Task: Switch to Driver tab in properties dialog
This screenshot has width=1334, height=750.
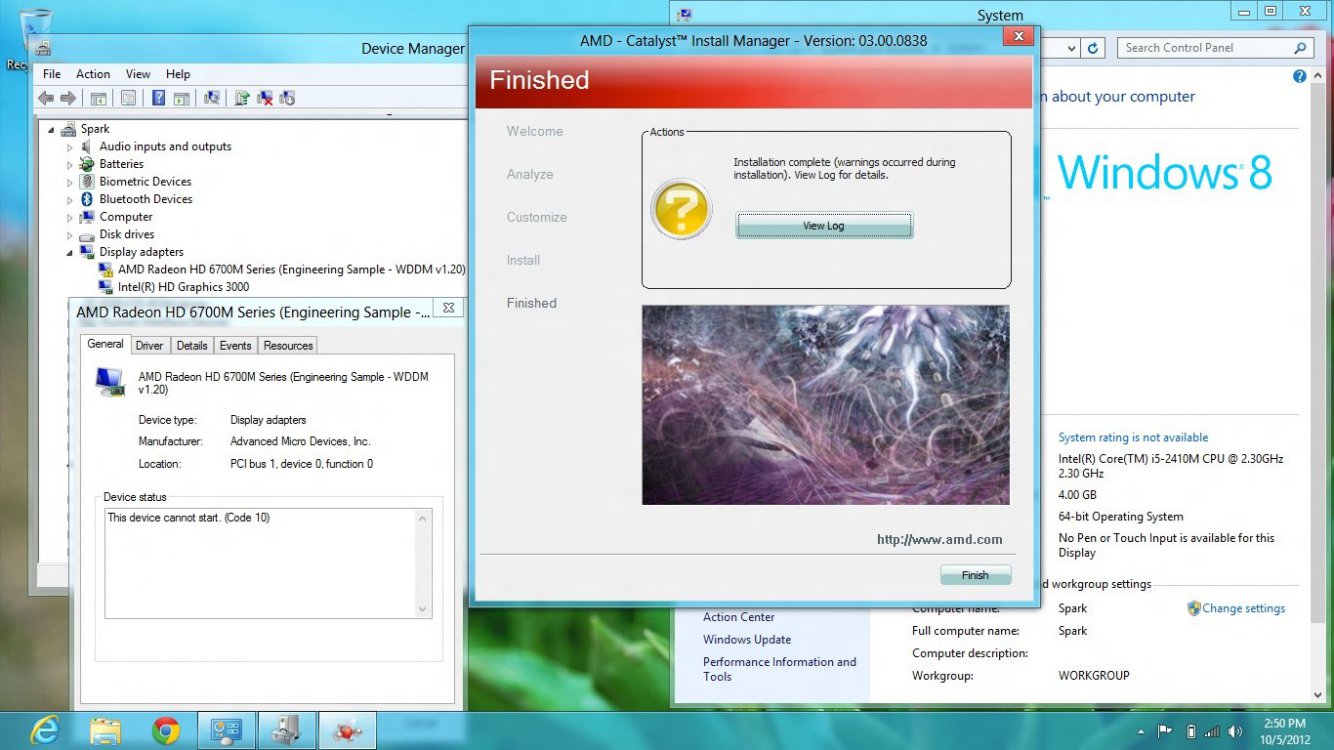Action: point(149,346)
